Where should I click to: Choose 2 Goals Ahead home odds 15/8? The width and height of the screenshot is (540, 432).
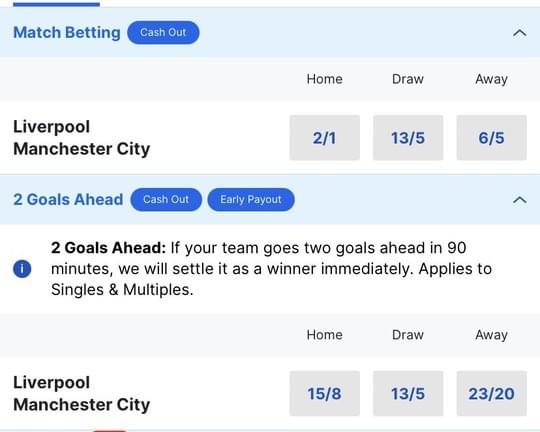tap(324, 393)
